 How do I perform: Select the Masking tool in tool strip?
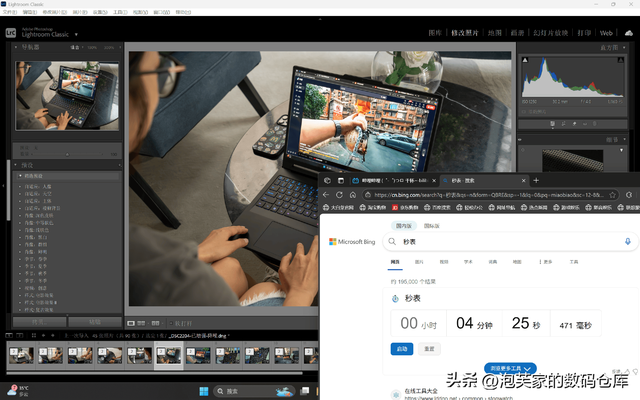[x=594, y=124]
